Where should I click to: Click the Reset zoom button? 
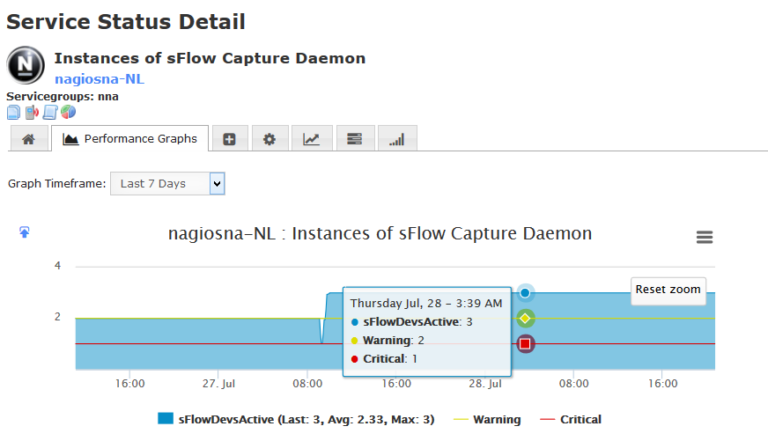coord(668,290)
